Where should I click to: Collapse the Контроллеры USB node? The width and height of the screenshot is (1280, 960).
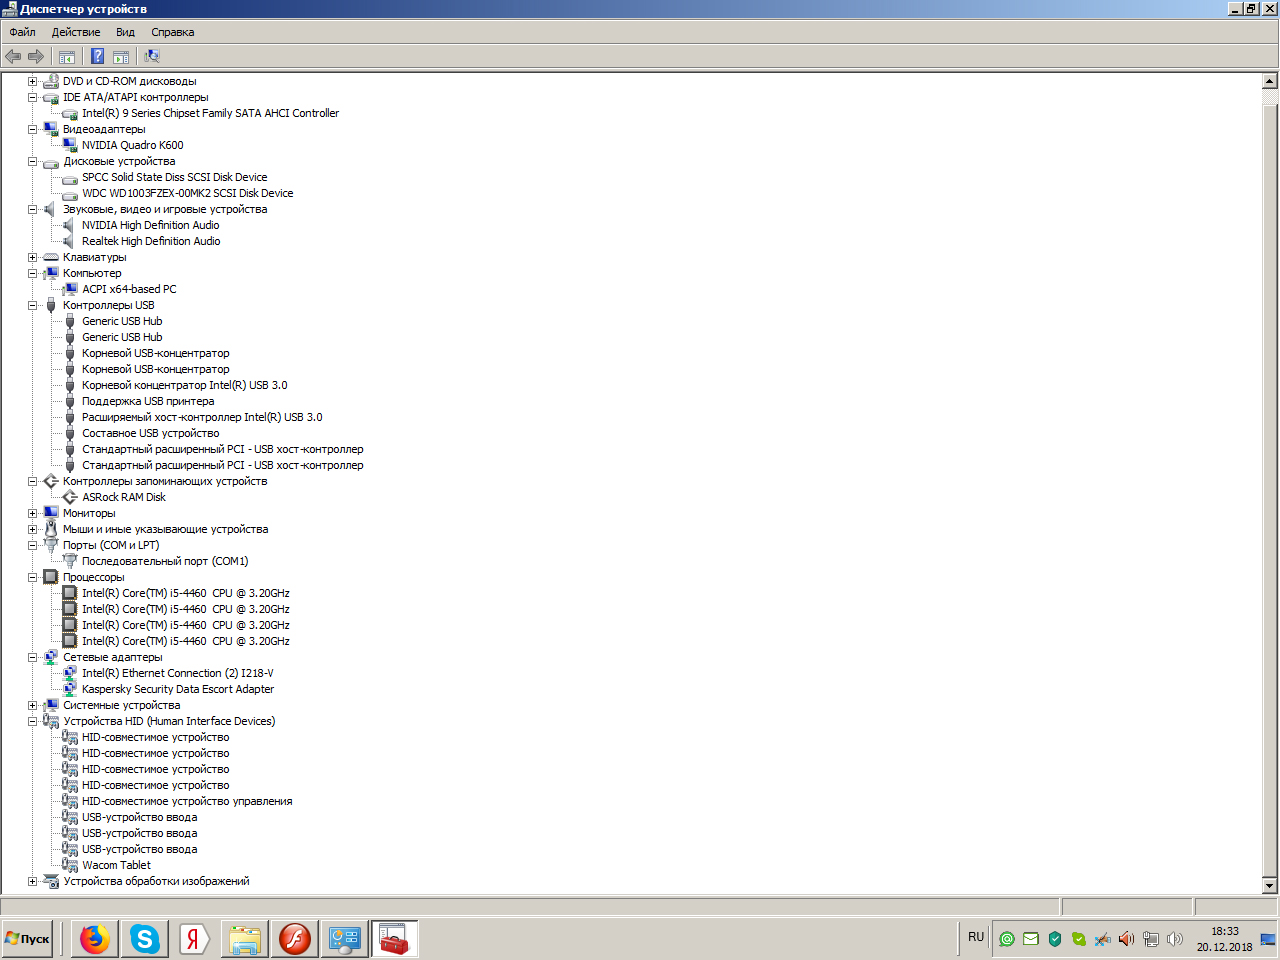[33, 305]
